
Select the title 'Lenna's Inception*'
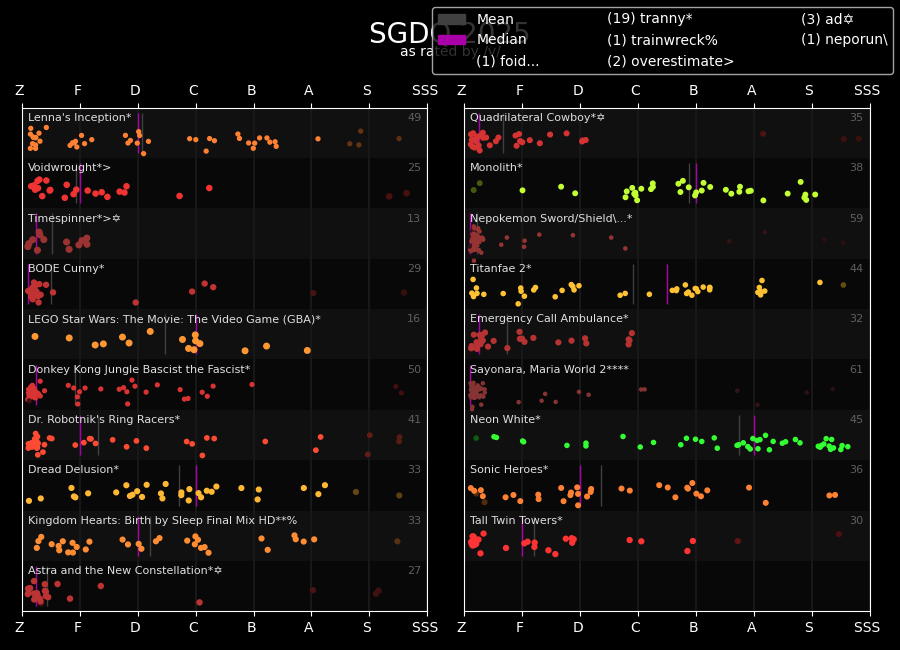pos(79,117)
